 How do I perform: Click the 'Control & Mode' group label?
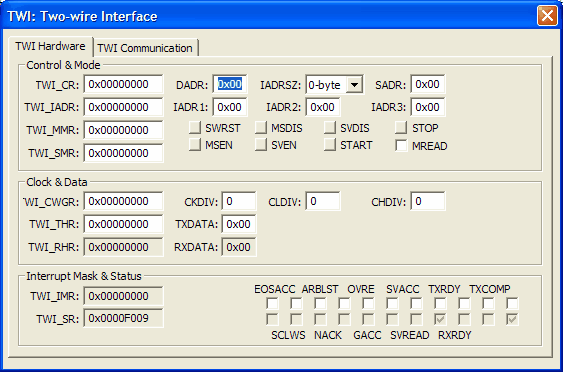tap(64, 65)
